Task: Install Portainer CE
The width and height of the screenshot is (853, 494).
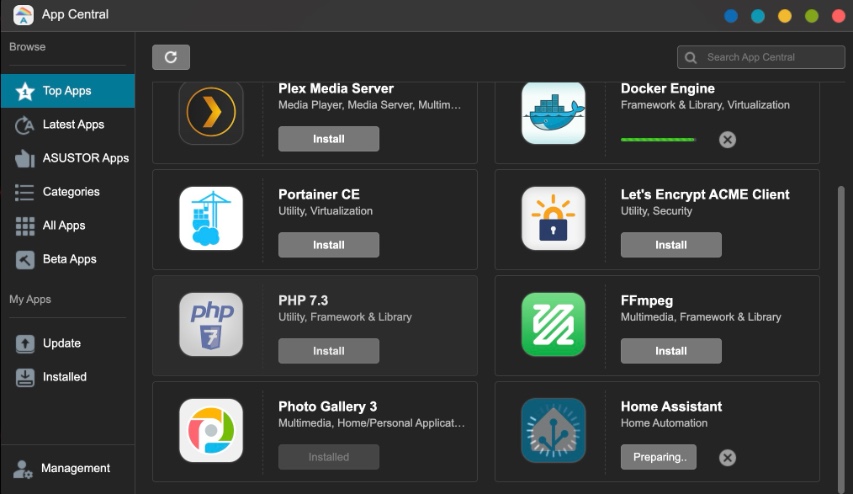Action: 329,245
